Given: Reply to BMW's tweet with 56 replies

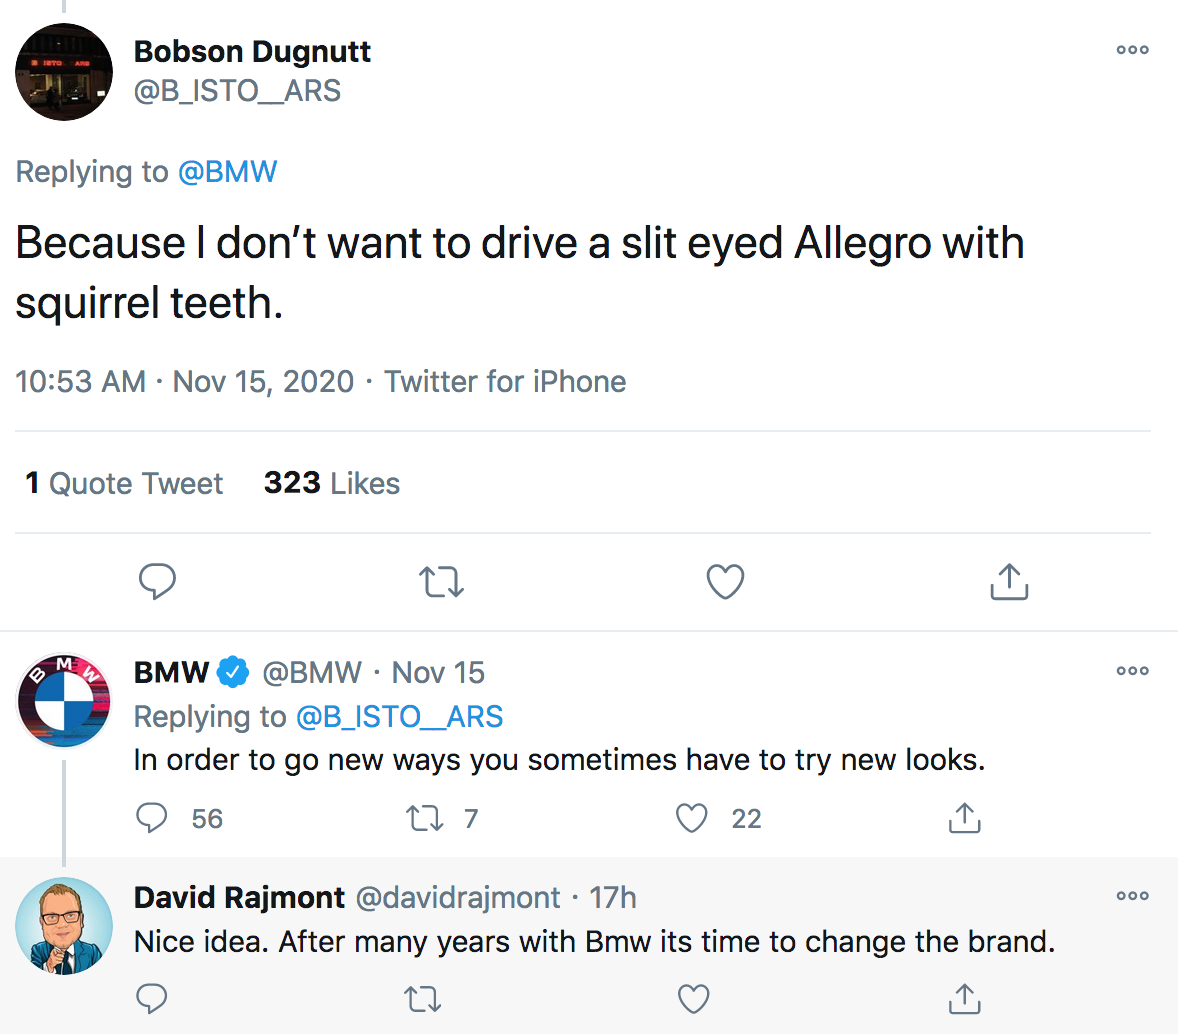Looking at the screenshot, I should 152,818.
